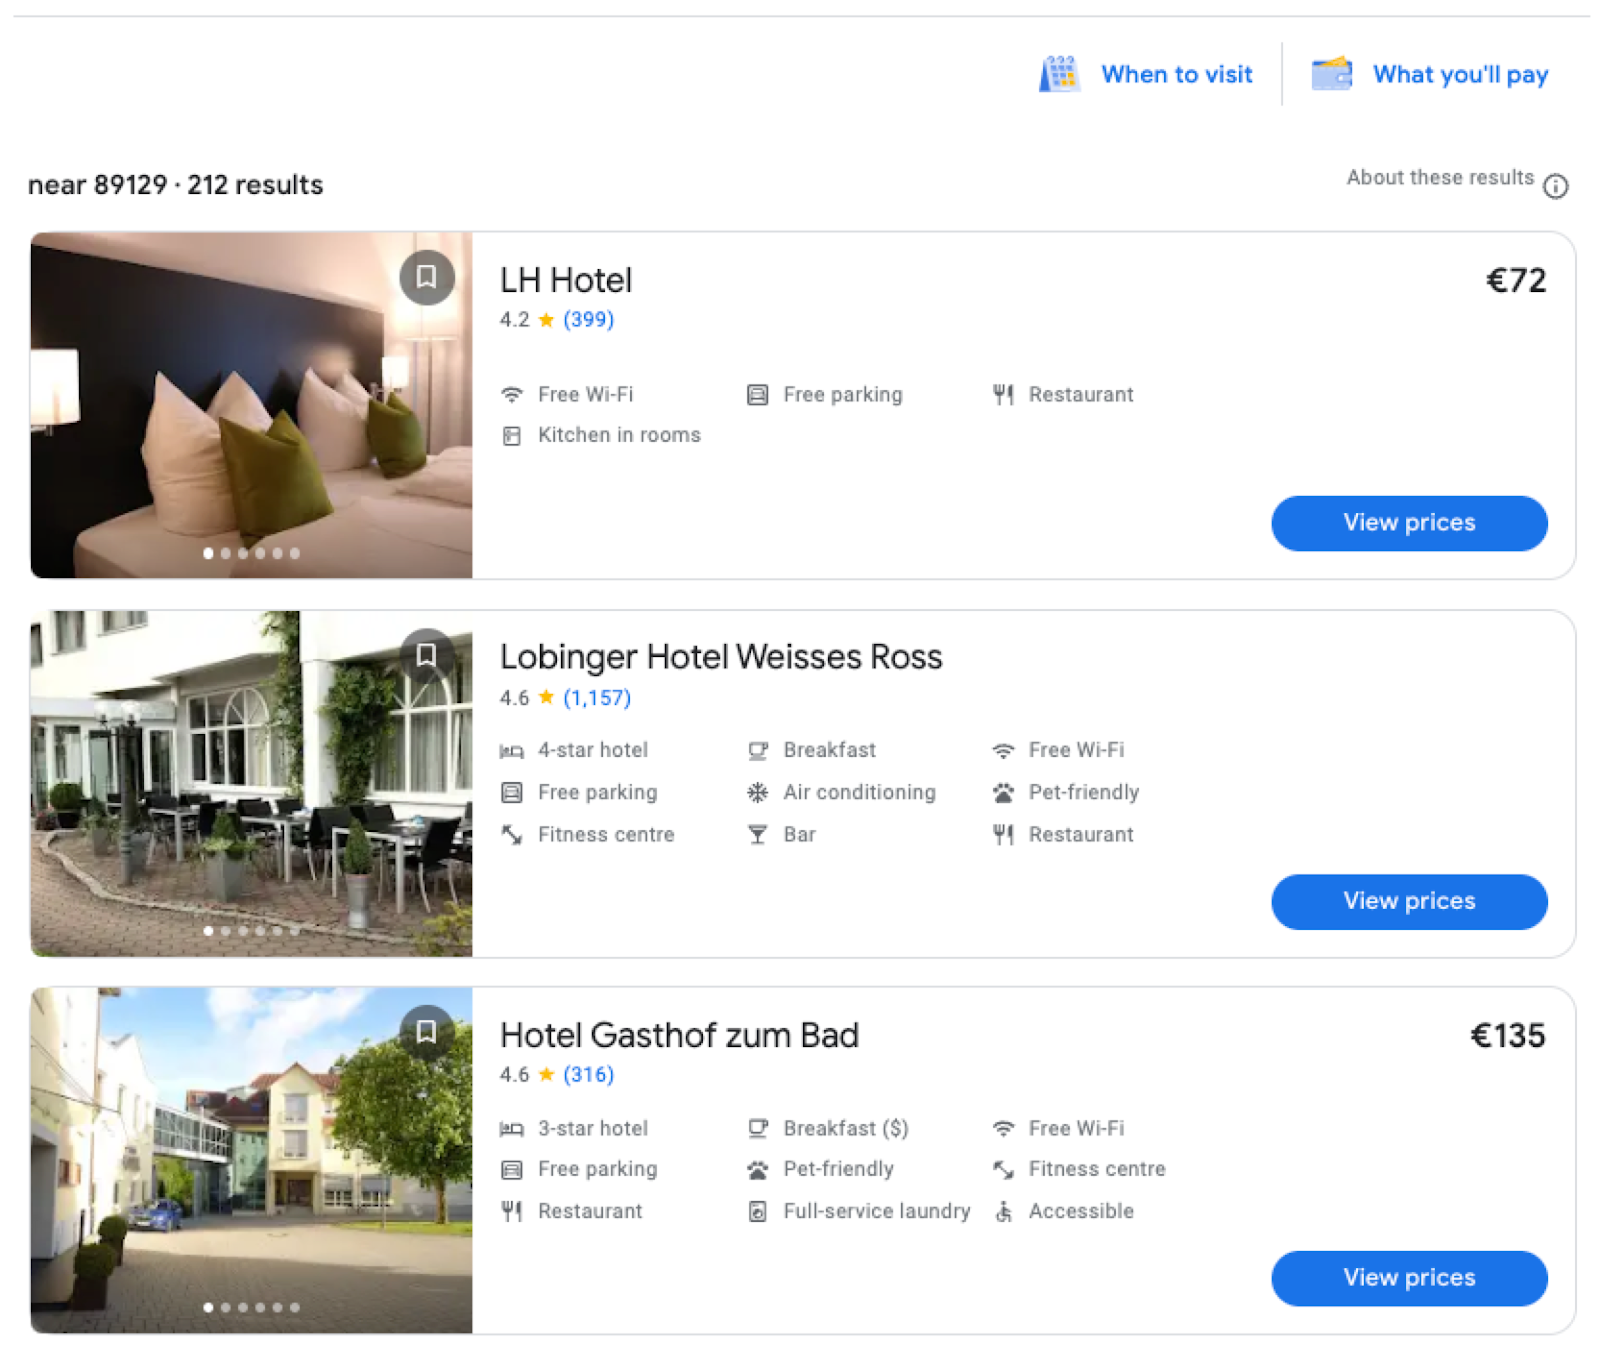Click the Gasthof zum Bad building photo

(251, 1160)
